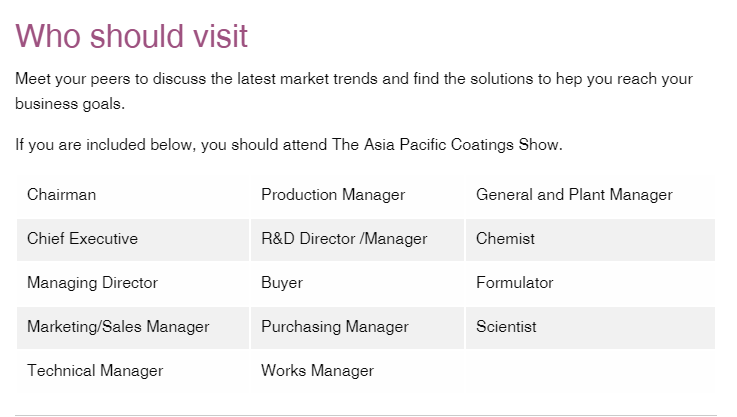Click the "business goals." text line
This screenshot has width=737, height=417.
point(70,103)
